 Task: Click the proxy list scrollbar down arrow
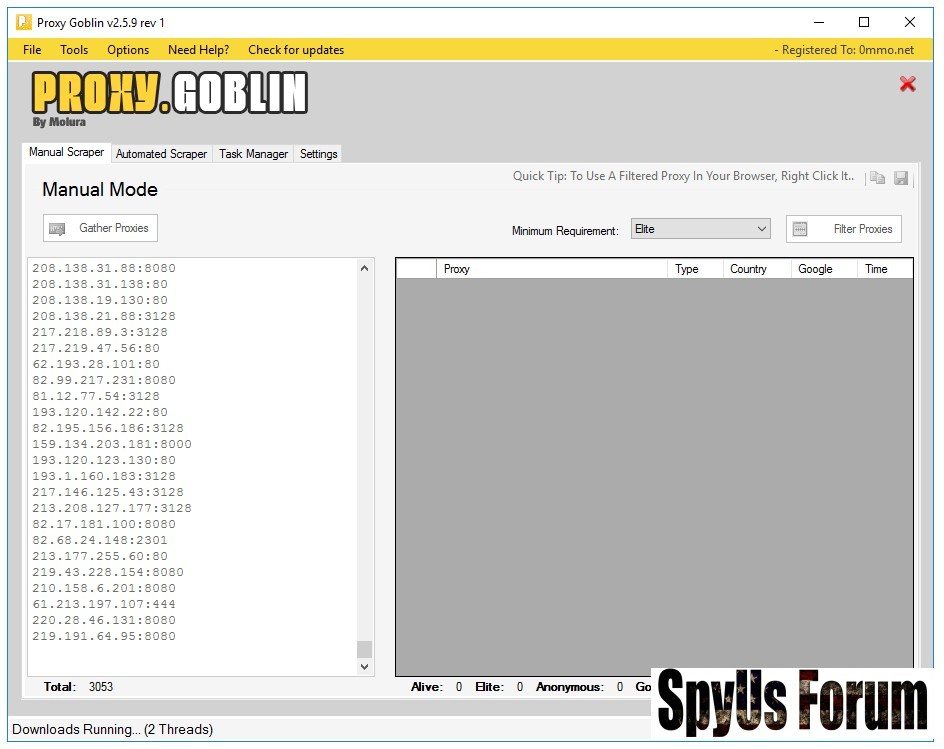point(364,666)
